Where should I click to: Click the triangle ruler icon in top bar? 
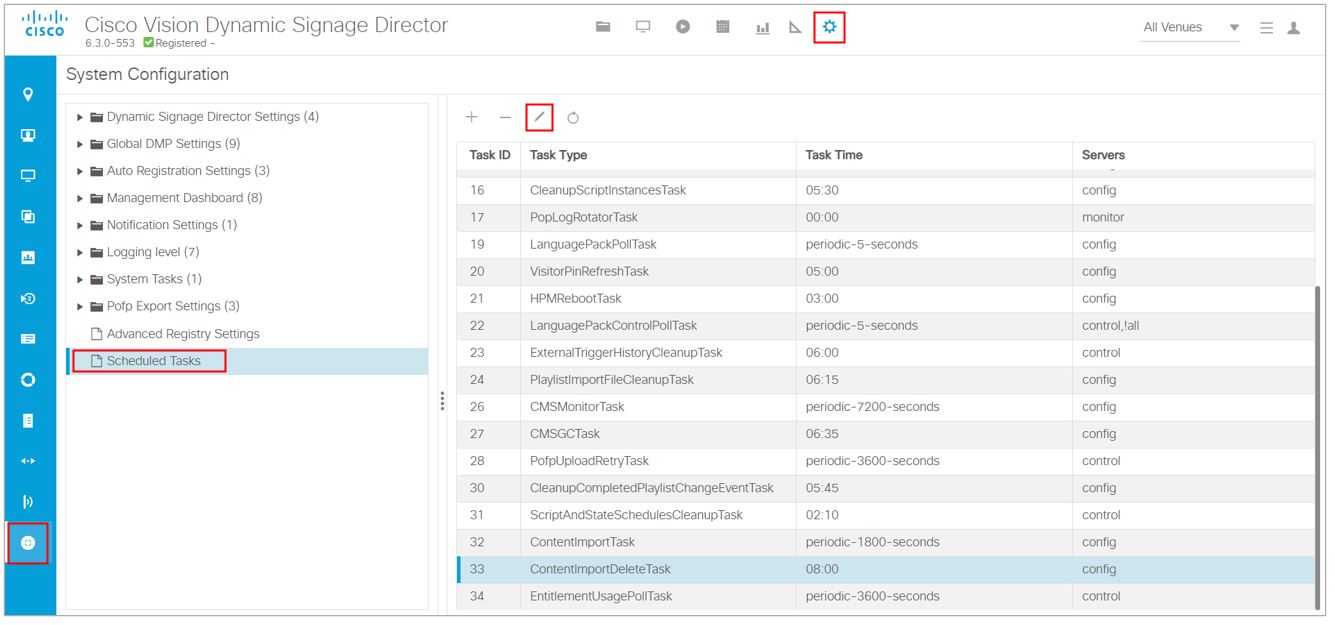(x=796, y=28)
